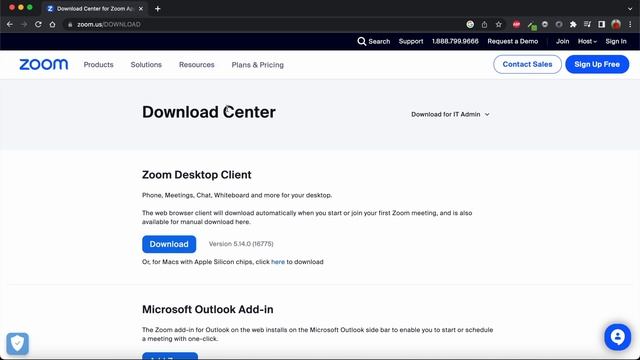
Task: Click Contact Sales button
Action: pos(527,64)
